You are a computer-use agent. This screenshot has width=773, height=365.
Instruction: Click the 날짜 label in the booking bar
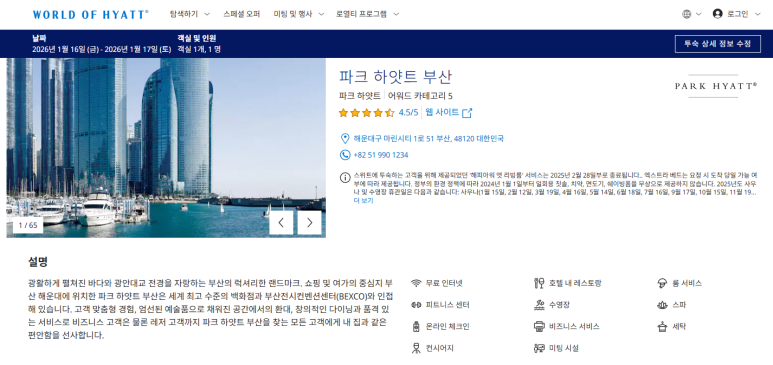point(39,38)
